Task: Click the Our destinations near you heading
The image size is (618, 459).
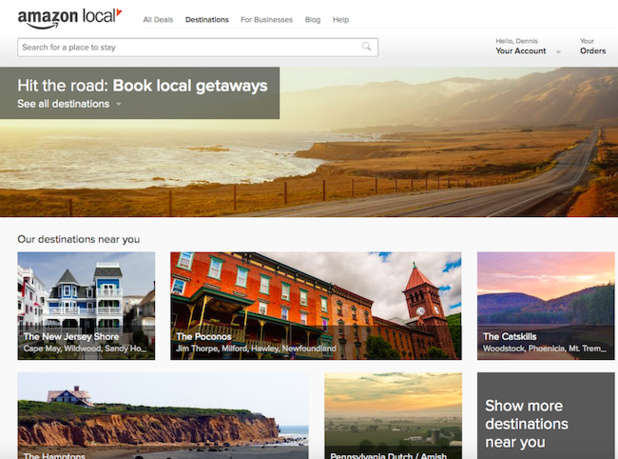Action: coord(79,239)
